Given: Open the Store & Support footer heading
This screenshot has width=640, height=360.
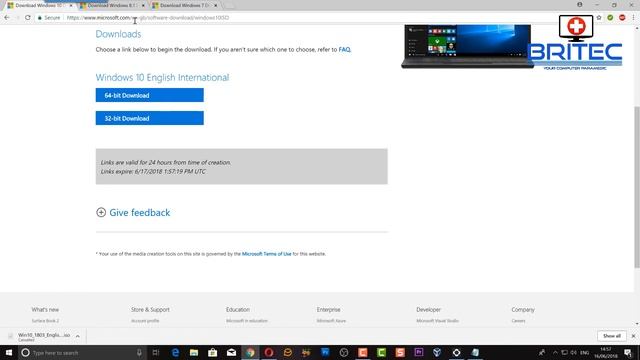Looking at the screenshot, I should tap(150, 310).
